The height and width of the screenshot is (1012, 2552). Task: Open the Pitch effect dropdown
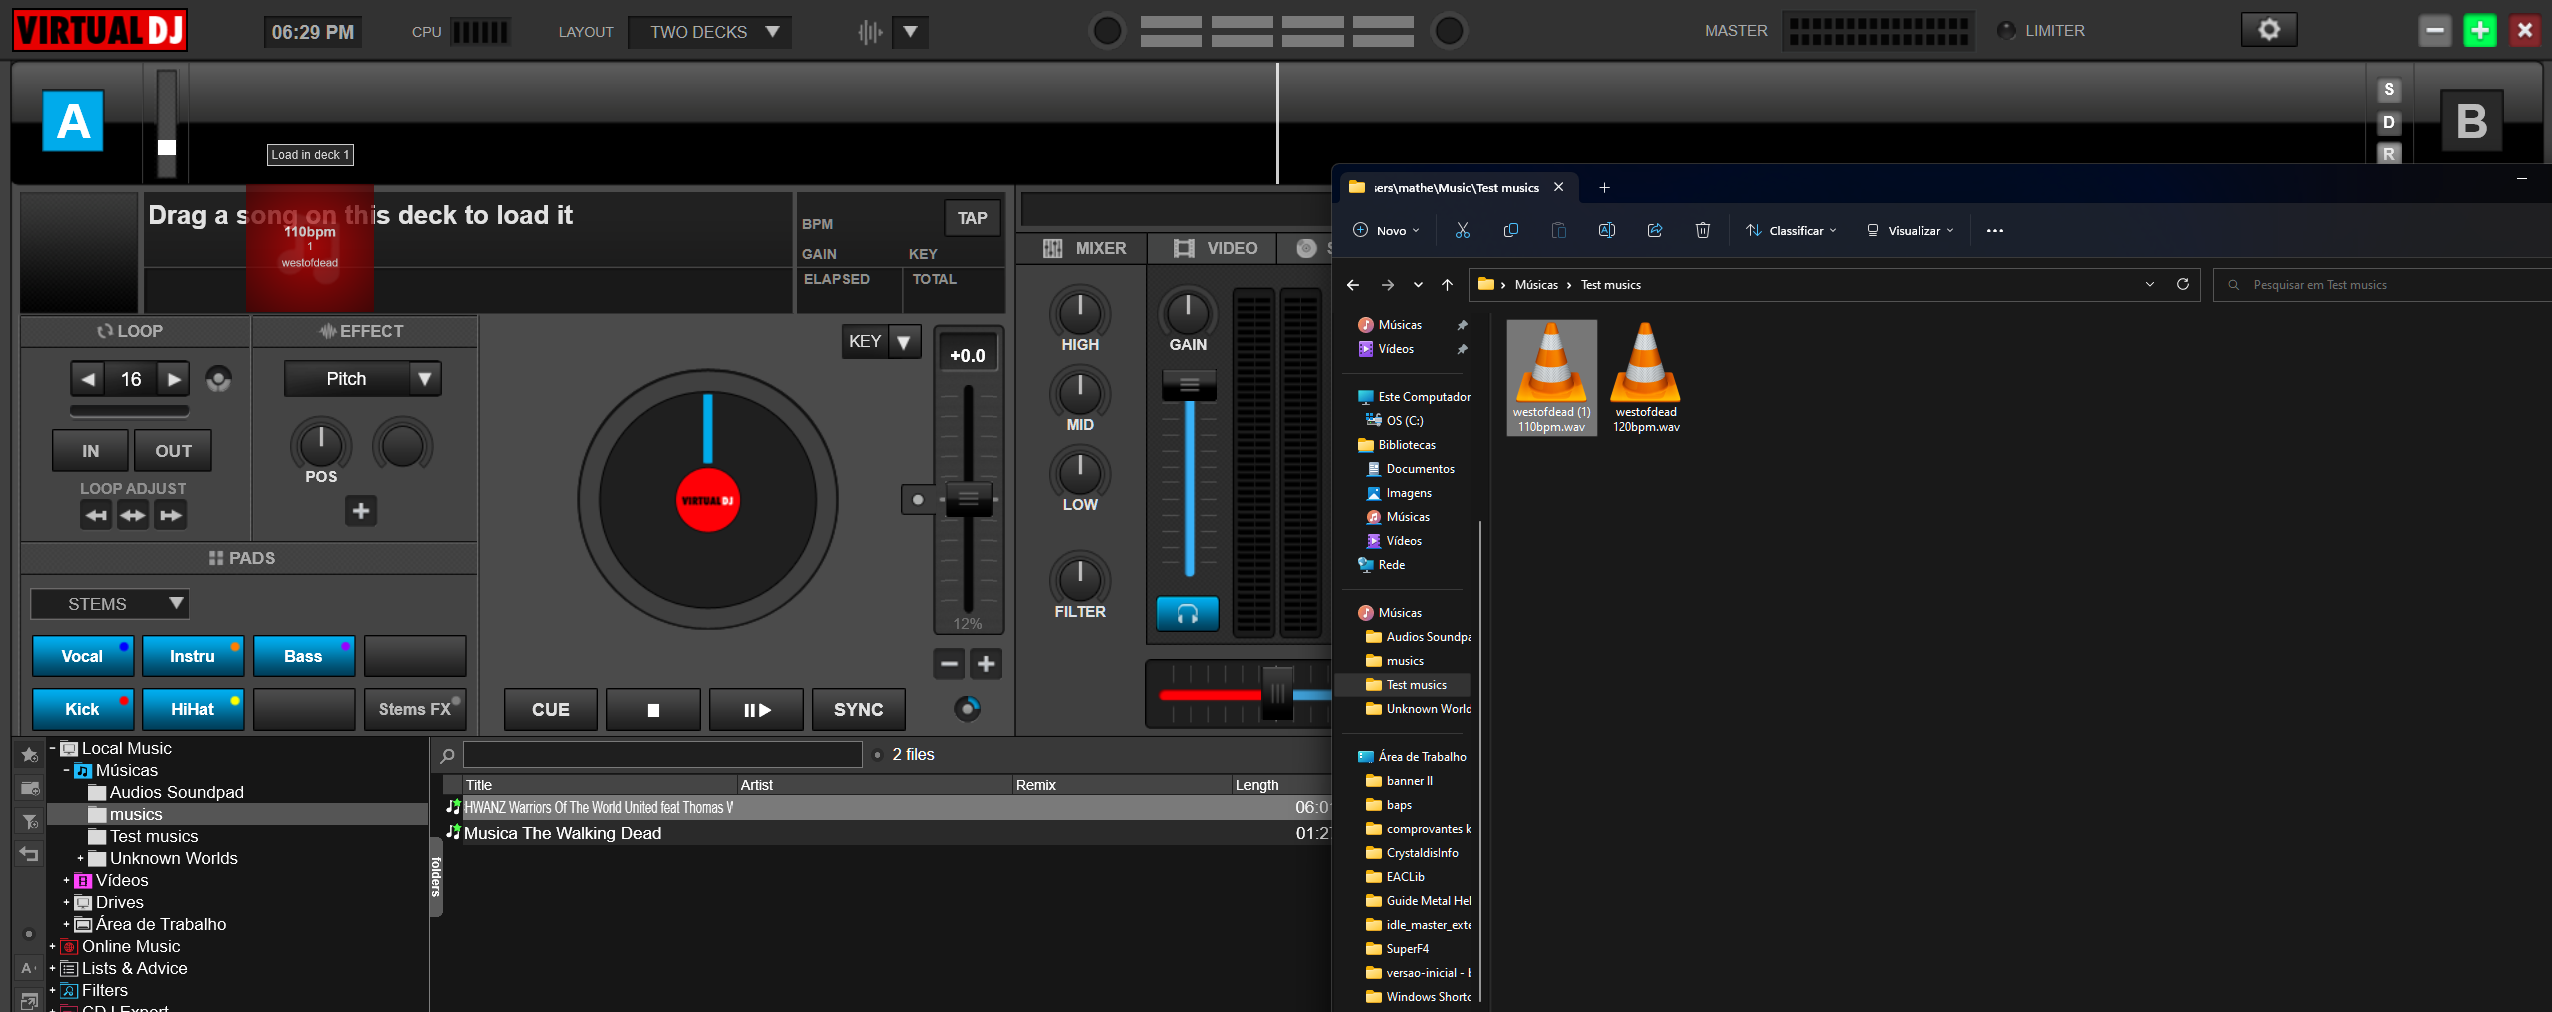pyautogui.click(x=424, y=379)
